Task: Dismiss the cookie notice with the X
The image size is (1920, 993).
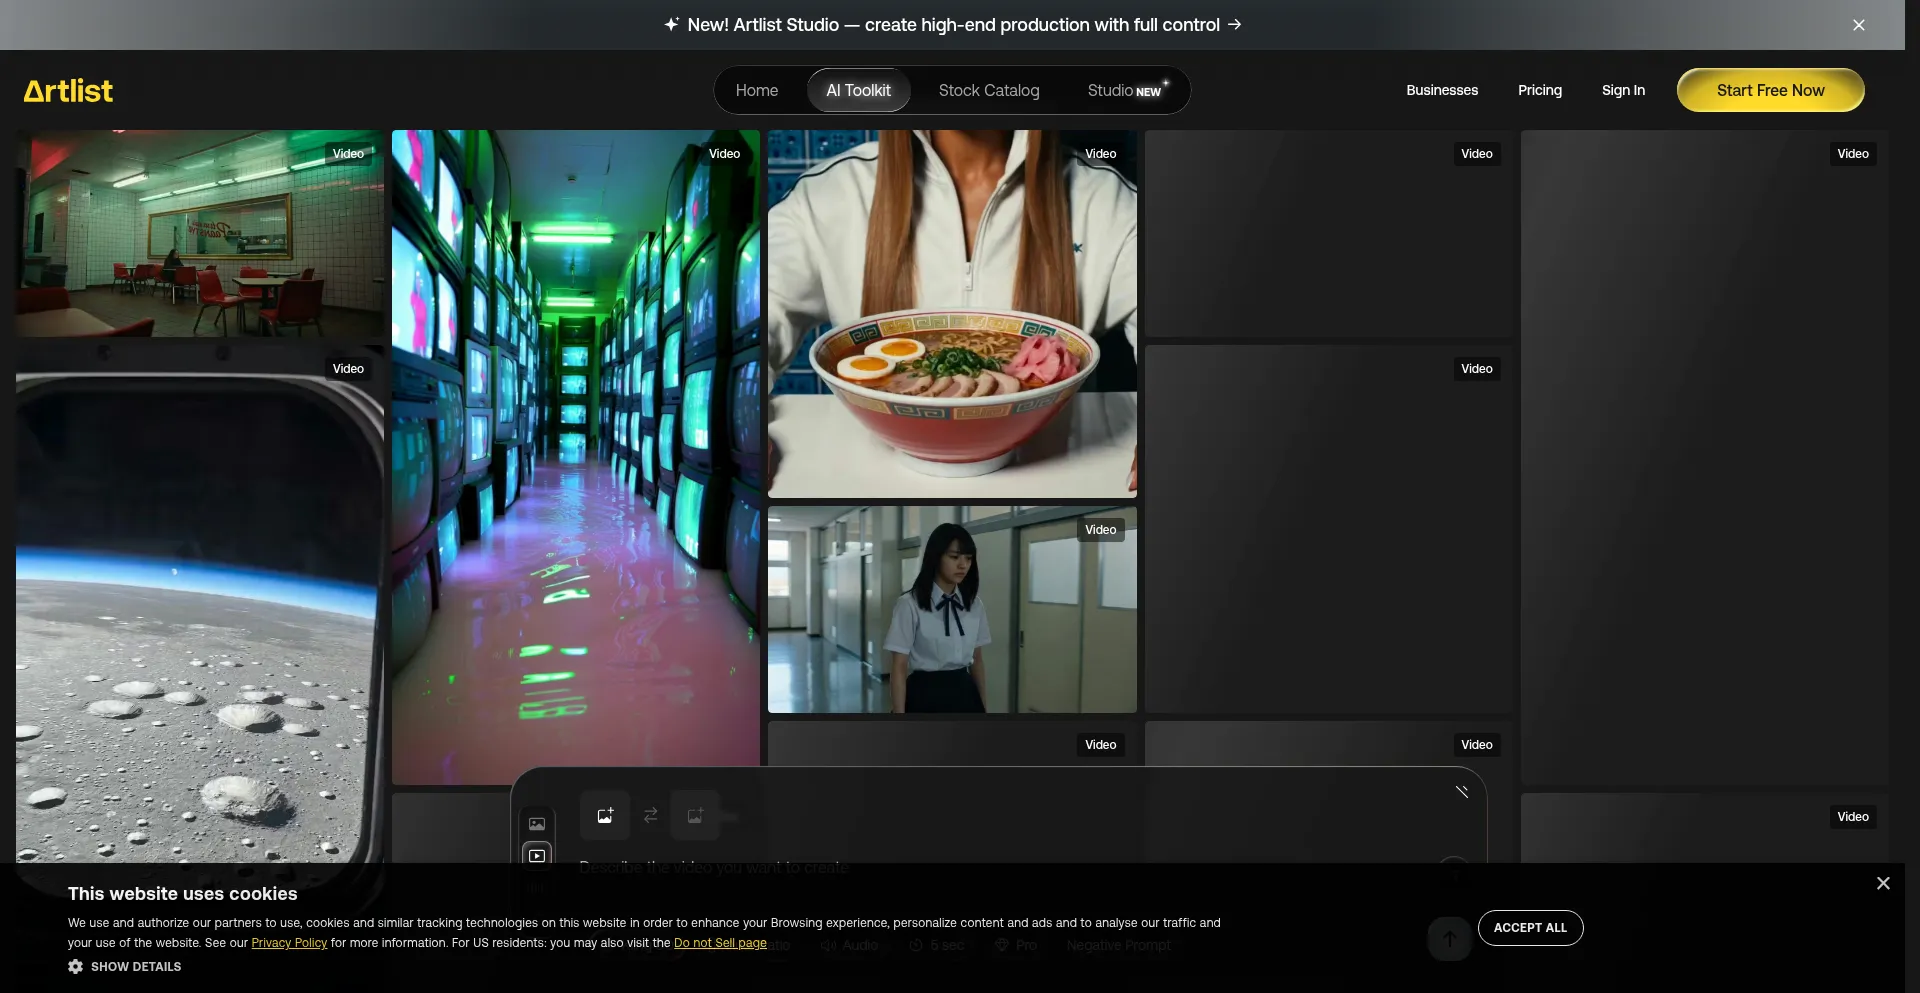Action: coord(1883,883)
